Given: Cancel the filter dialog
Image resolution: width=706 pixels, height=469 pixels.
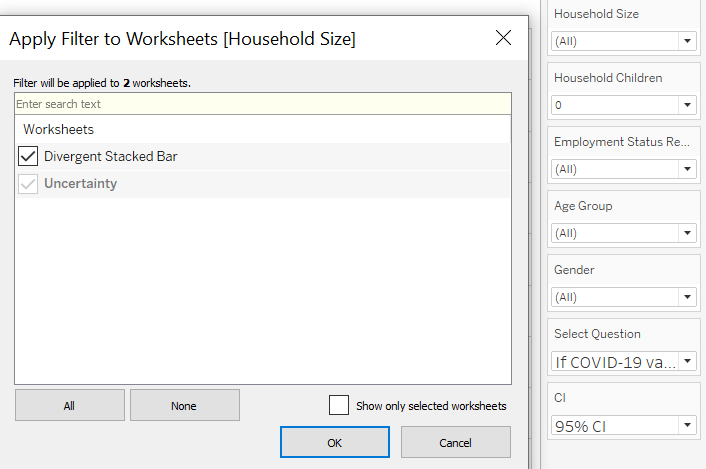Looking at the screenshot, I should tap(455, 442).
